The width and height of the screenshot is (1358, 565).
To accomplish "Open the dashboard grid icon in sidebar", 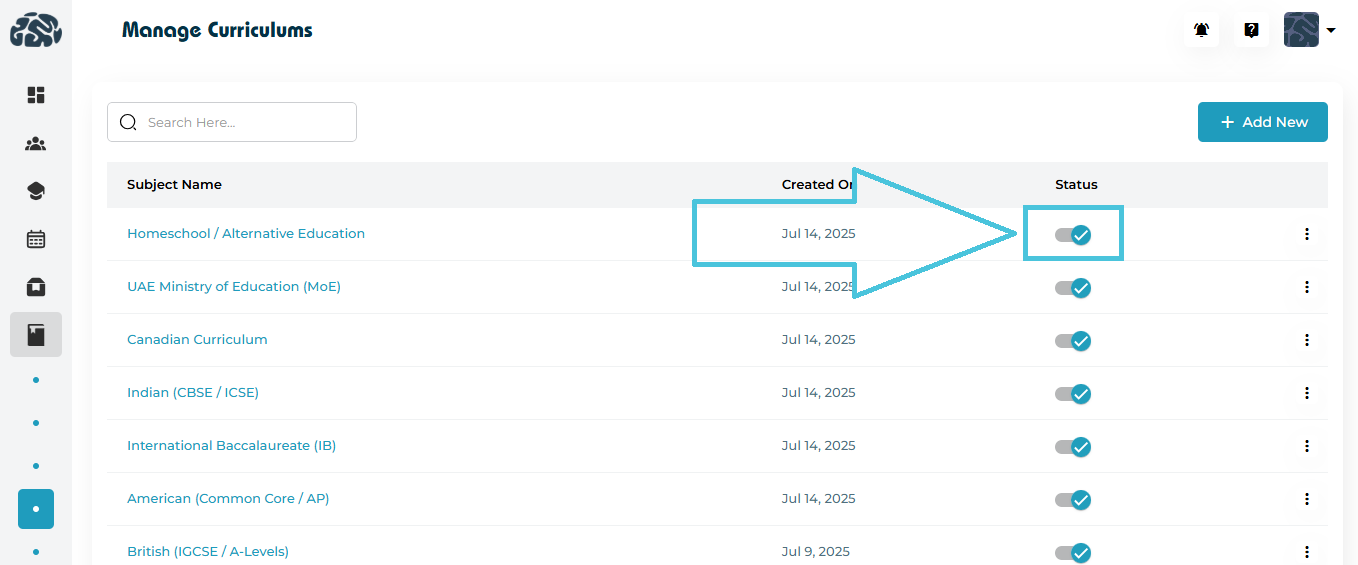I will [36, 95].
